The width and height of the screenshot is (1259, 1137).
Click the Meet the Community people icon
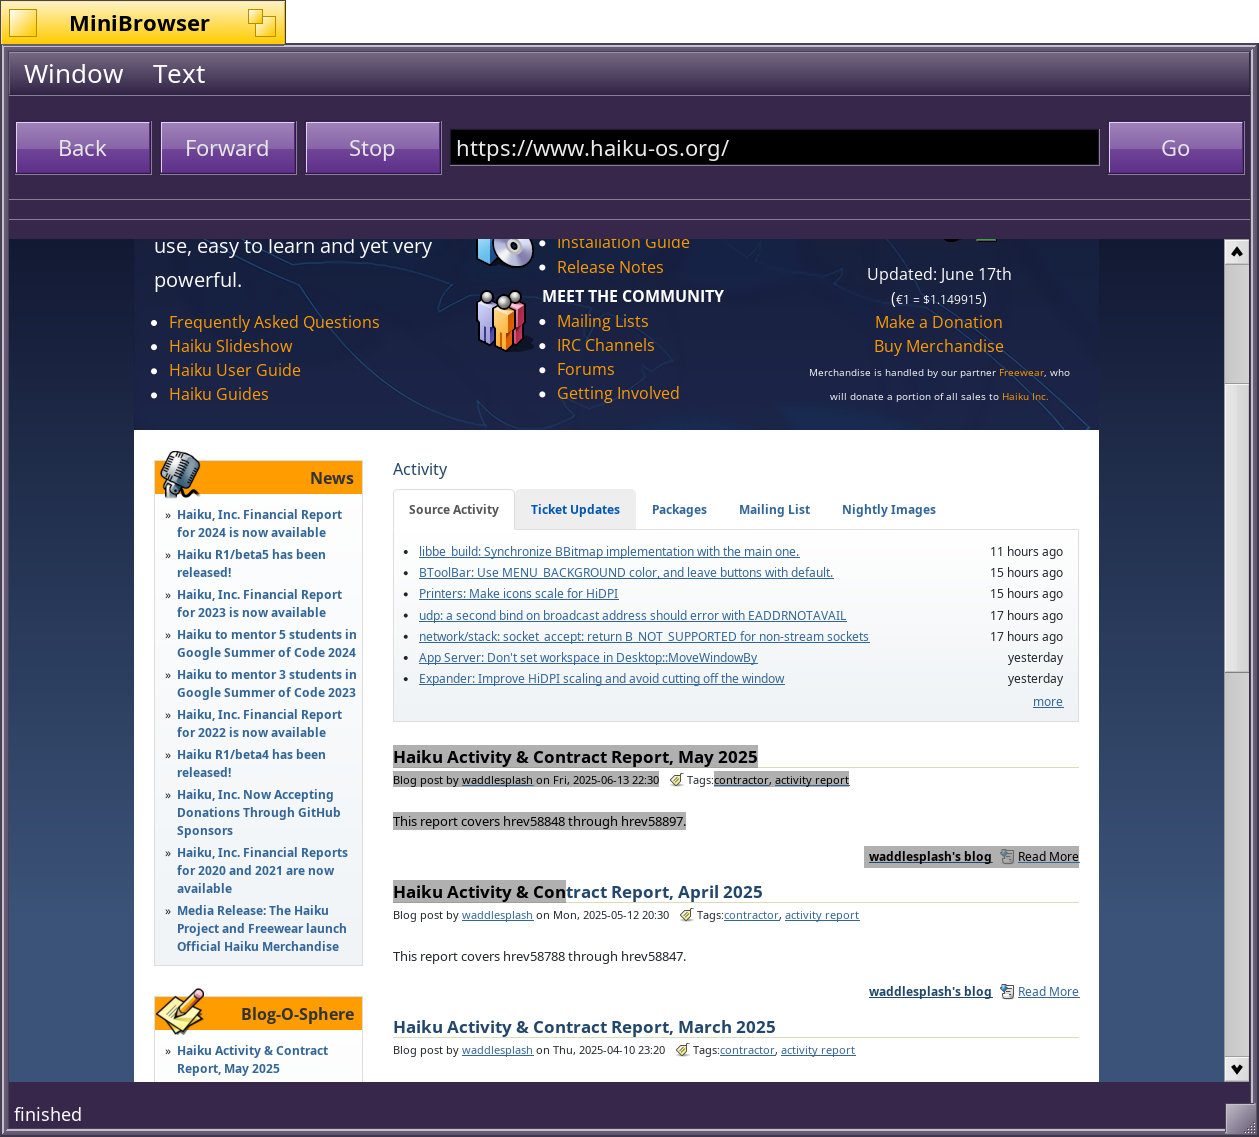(502, 320)
